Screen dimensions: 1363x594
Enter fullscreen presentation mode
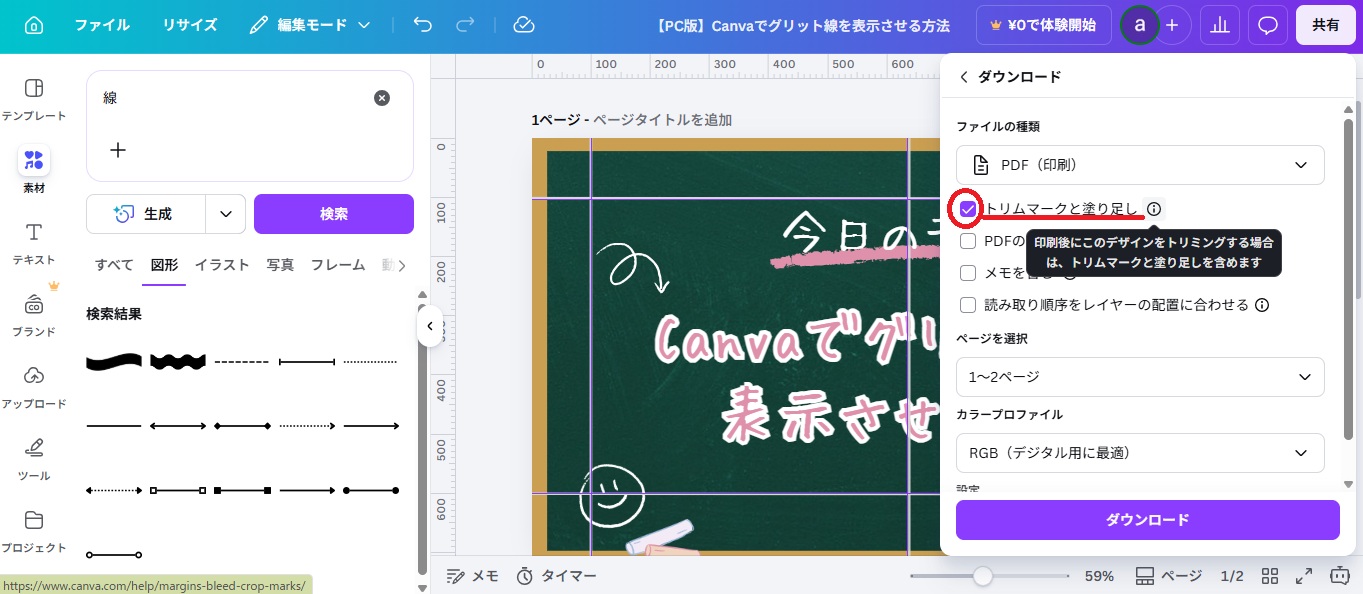tap(1304, 576)
